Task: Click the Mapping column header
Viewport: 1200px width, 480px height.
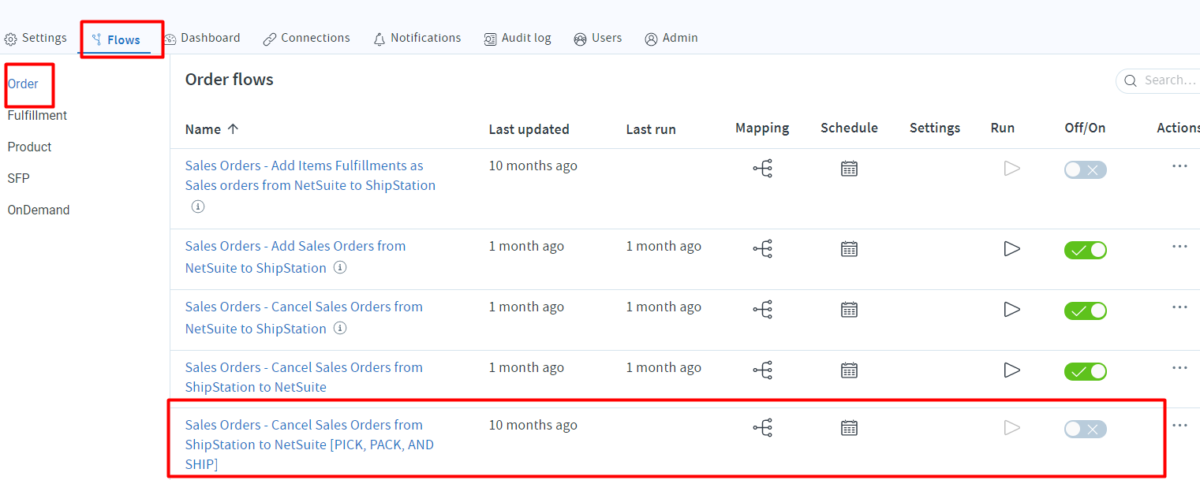Action: point(762,128)
